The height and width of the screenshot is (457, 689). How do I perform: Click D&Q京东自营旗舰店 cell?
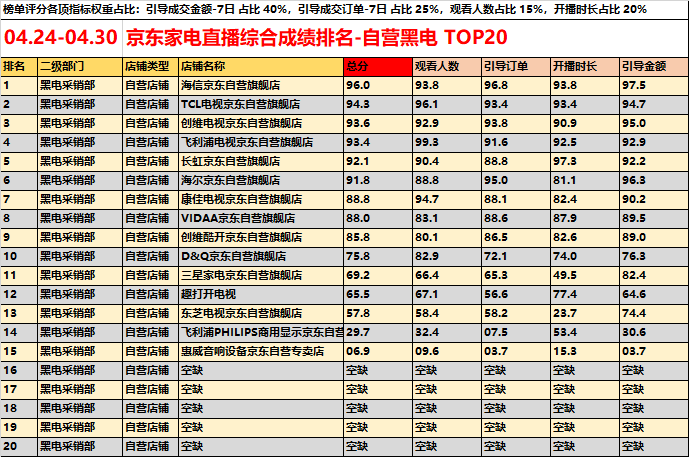tap(261, 256)
